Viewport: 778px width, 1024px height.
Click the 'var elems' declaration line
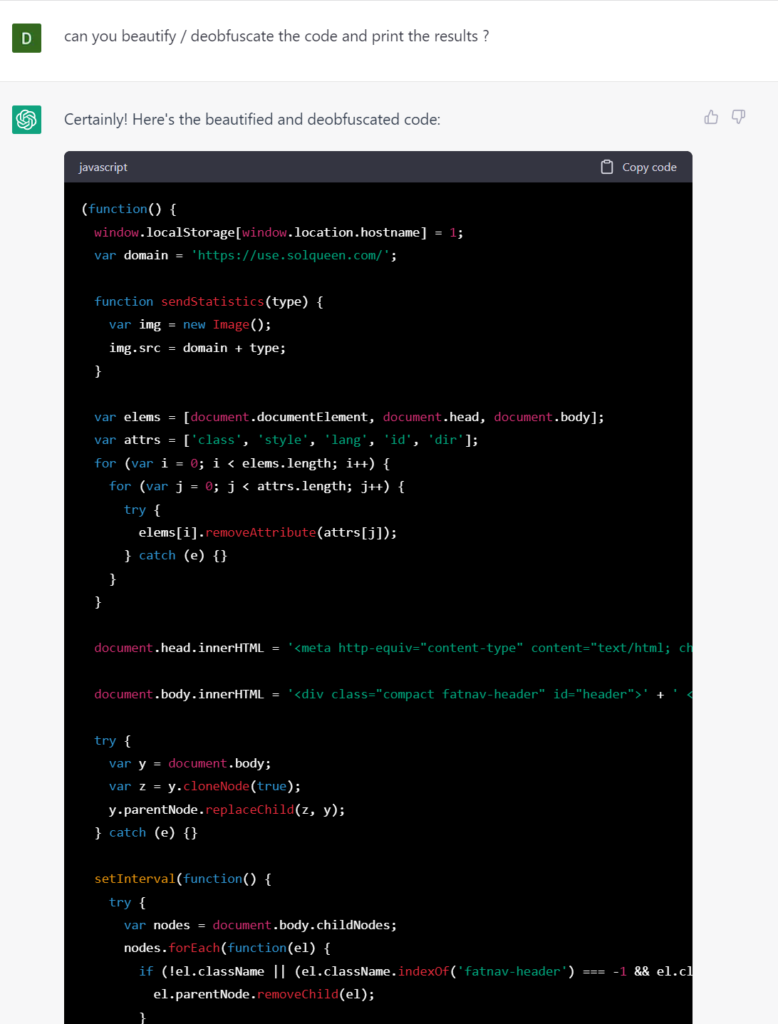349,417
